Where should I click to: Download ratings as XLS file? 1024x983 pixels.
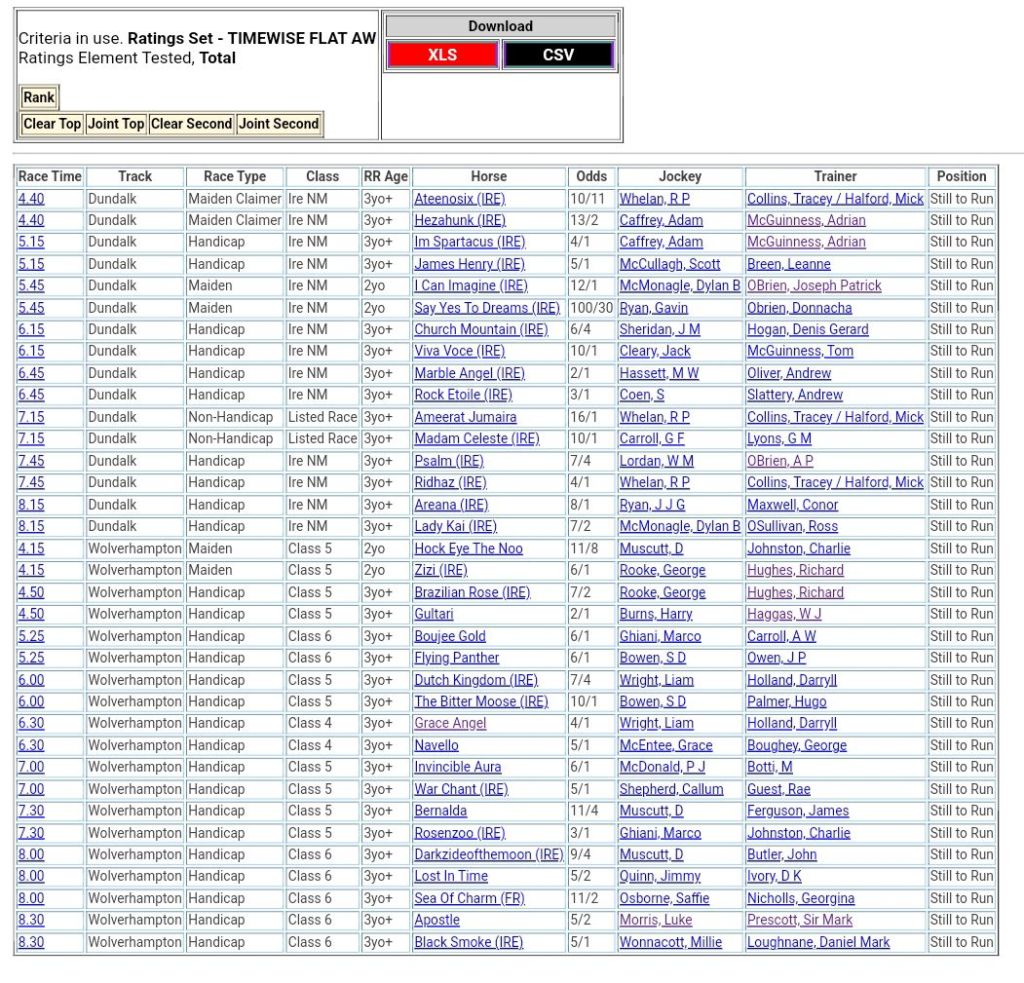442,55
